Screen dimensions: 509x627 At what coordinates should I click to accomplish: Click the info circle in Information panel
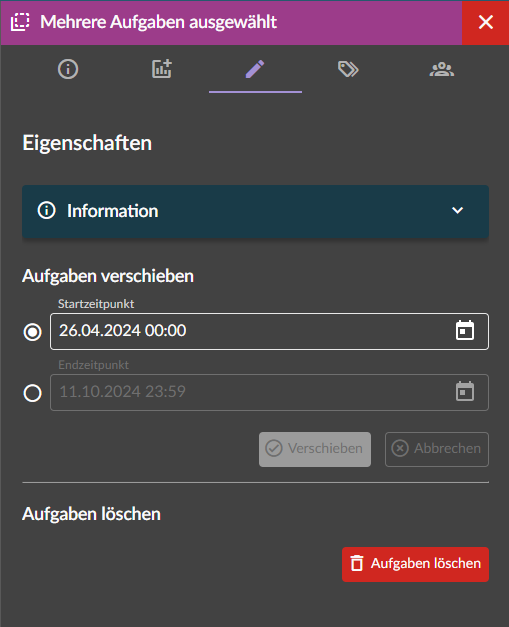tap(46, 210)
